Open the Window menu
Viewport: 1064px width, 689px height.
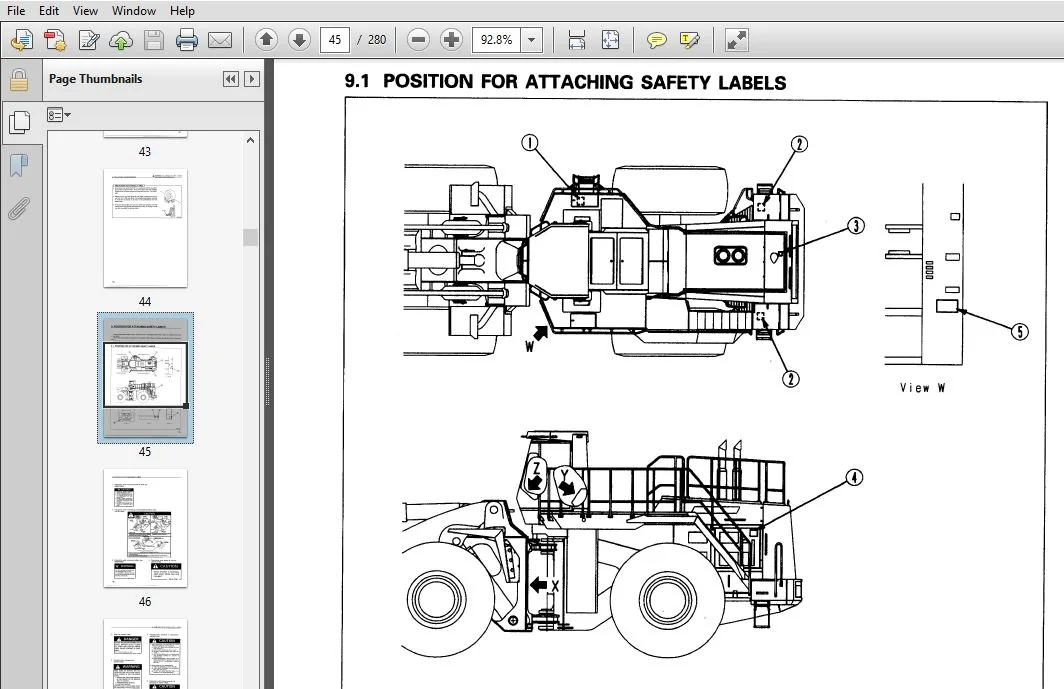[x=134, y=11]
